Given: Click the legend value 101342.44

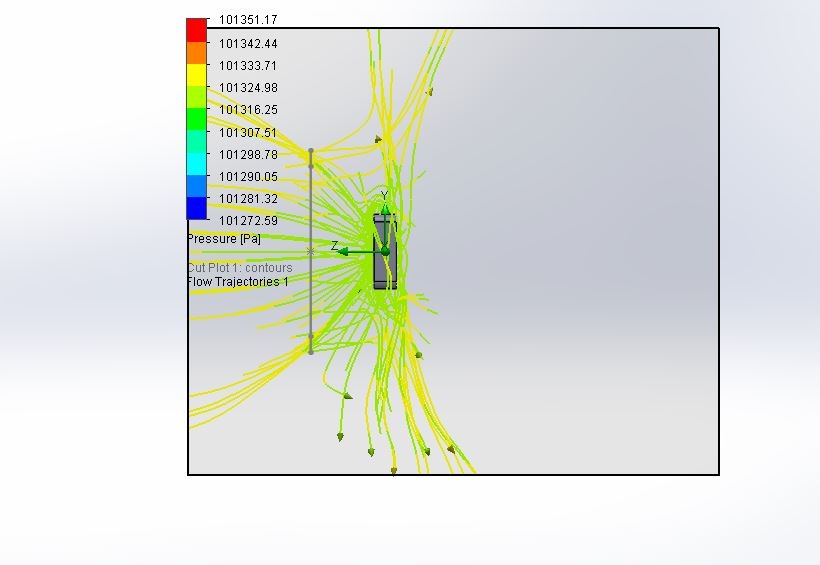Looking at the screenshot, I should [x=248, y=44].
